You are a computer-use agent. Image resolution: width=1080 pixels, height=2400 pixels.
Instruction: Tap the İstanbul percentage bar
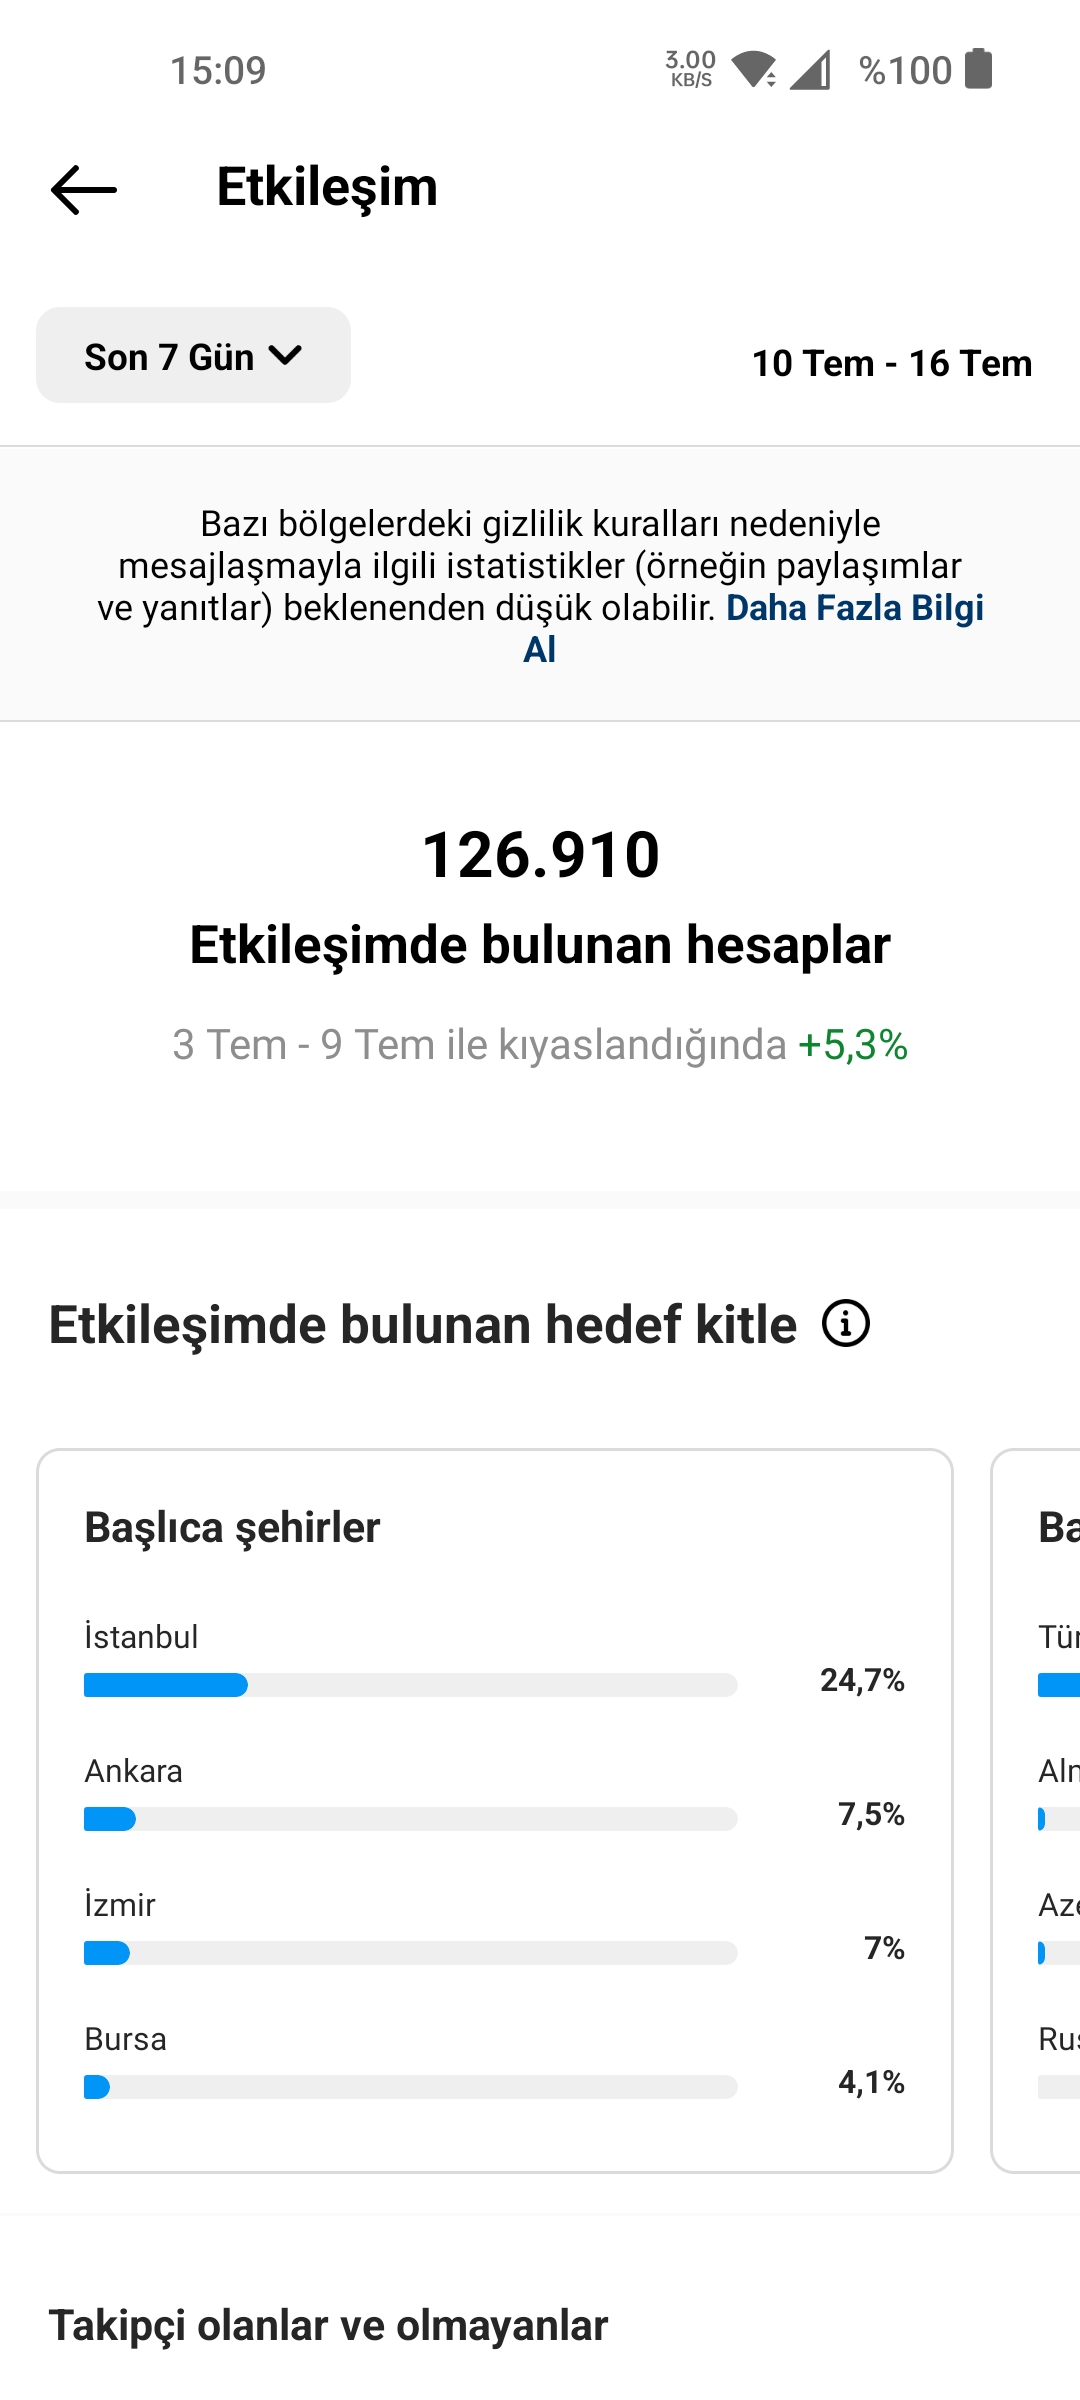[410, 1685]
